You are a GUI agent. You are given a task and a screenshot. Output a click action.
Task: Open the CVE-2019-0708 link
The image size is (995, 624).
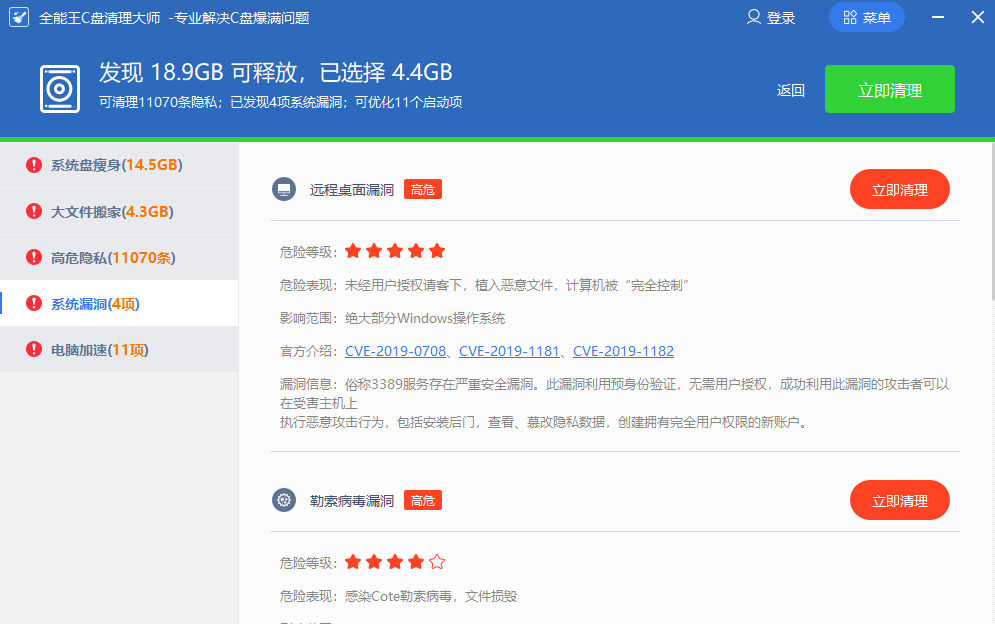pos(396,351)
